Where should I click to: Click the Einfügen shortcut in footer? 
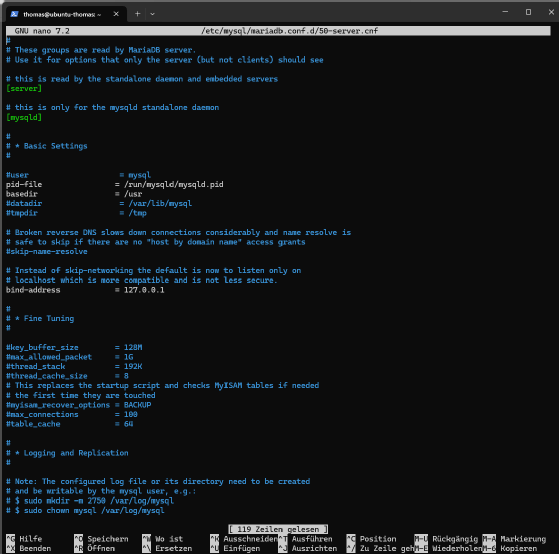235,548
